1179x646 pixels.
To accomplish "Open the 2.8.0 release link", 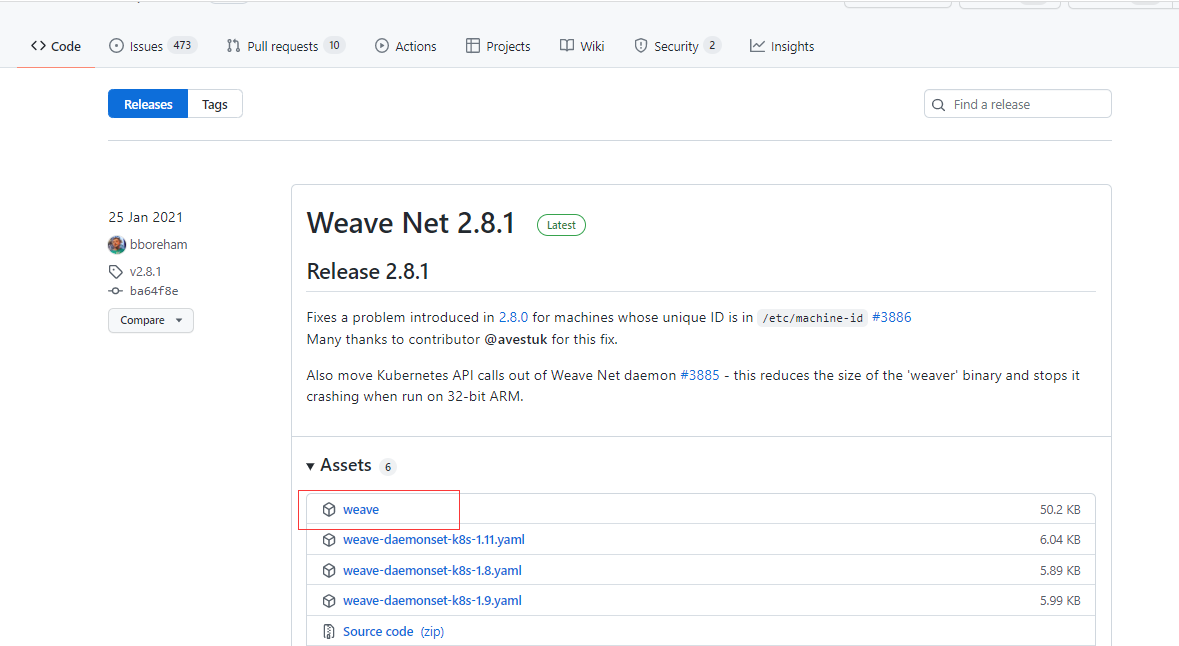I will pos(514,317).
